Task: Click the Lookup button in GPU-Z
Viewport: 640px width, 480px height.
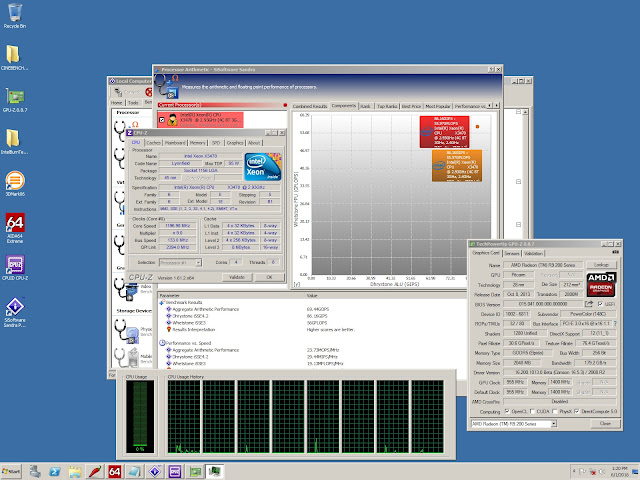Action: (601, 265)
